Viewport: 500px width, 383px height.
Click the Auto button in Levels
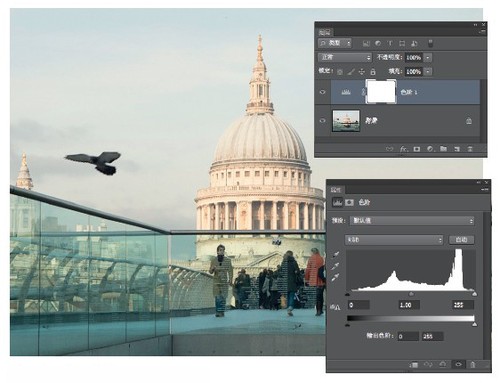[461, 240]
